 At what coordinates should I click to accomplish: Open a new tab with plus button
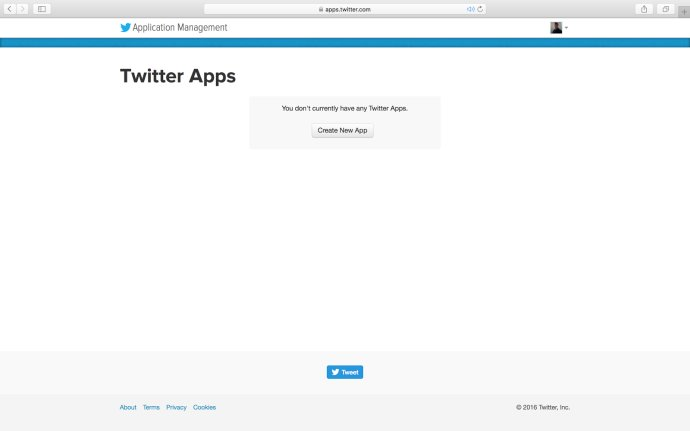point(684,11)
